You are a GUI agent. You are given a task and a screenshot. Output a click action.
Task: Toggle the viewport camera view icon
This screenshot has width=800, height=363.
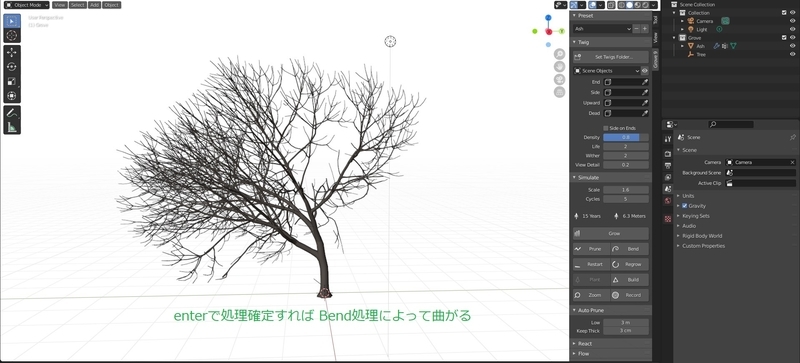(x=560, y=79)
